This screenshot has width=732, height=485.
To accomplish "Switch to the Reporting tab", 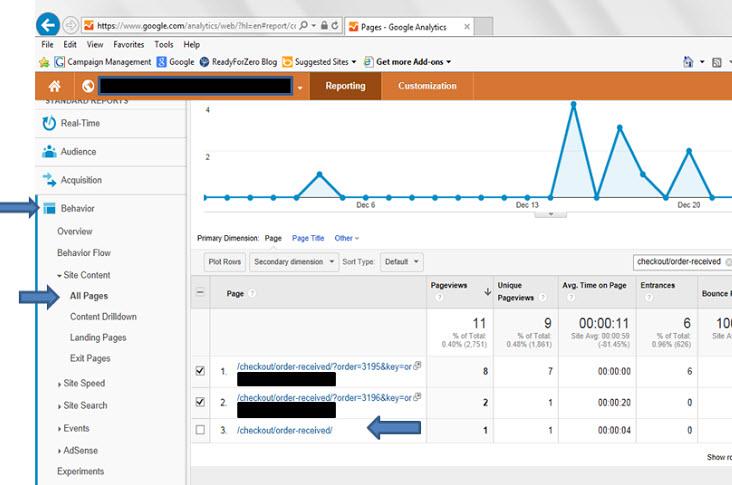I will coord(345,86).
